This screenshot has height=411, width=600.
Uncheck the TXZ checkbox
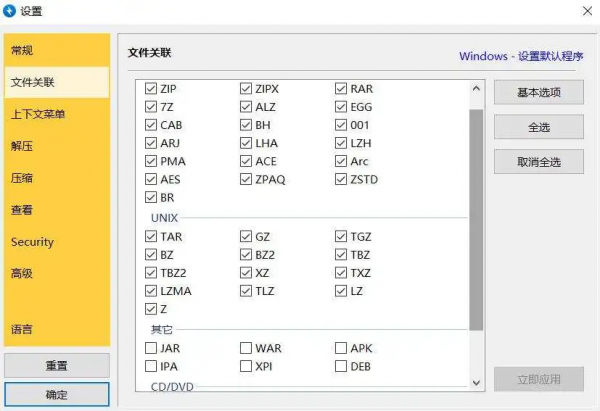point(341,273)
